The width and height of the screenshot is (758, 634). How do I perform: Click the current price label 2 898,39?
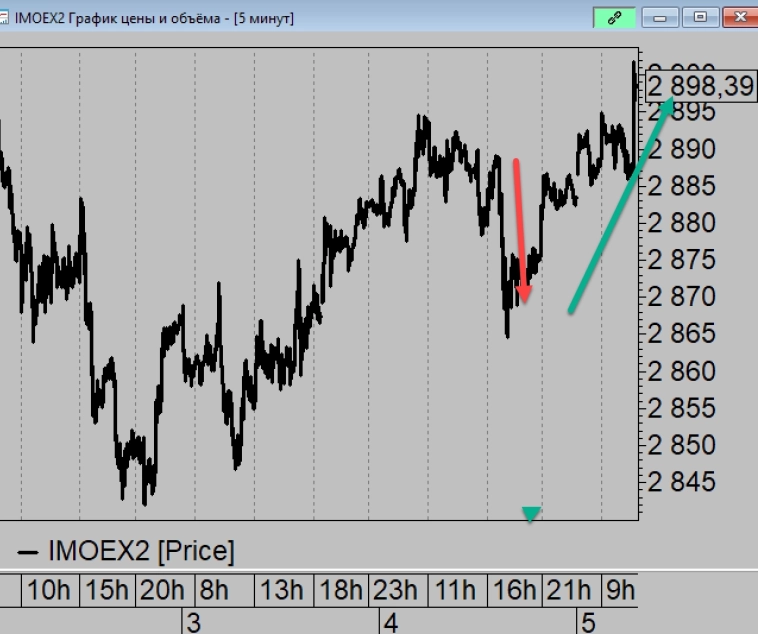[700, 87]
